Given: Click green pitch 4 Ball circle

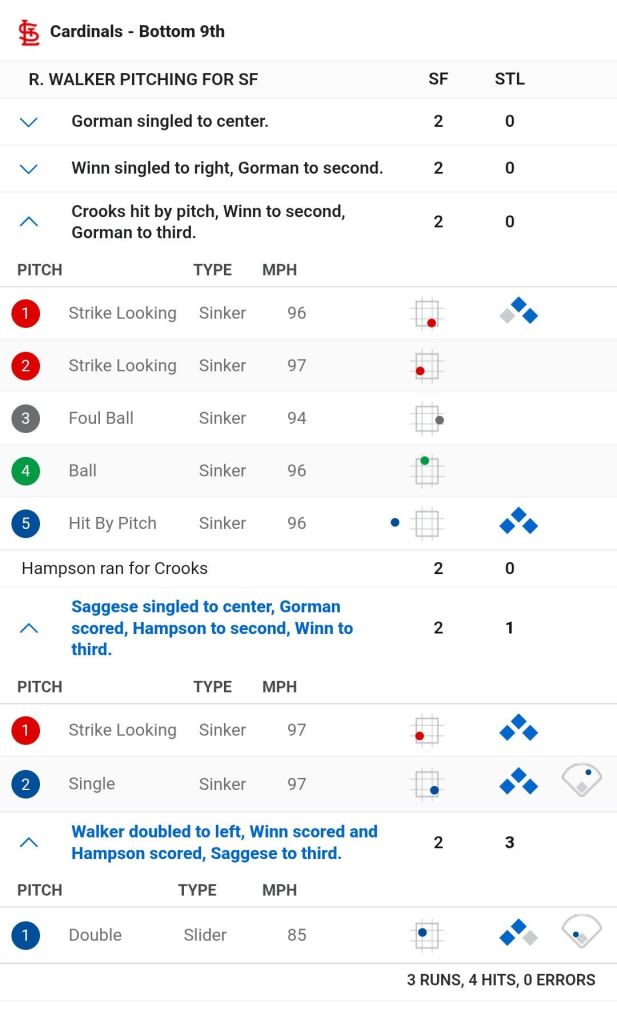Looking at the screenshot, I should (x=25, y=471).
